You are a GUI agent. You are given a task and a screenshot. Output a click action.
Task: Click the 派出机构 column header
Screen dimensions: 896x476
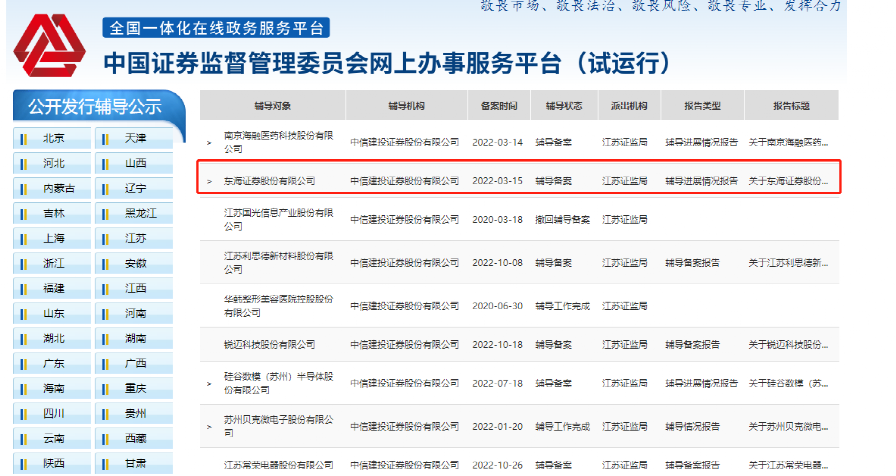[629, 106]
